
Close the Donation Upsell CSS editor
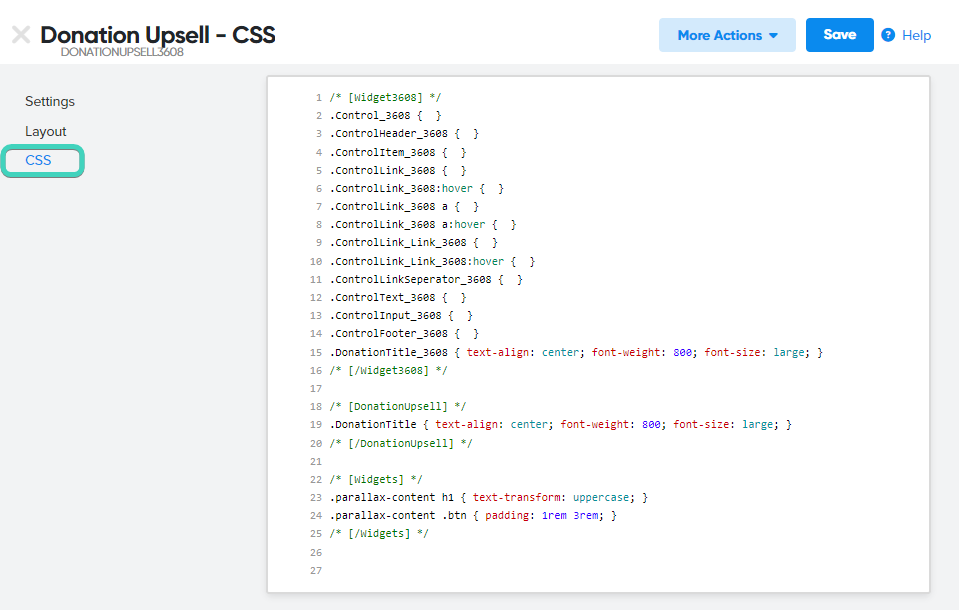coord(21,35)
